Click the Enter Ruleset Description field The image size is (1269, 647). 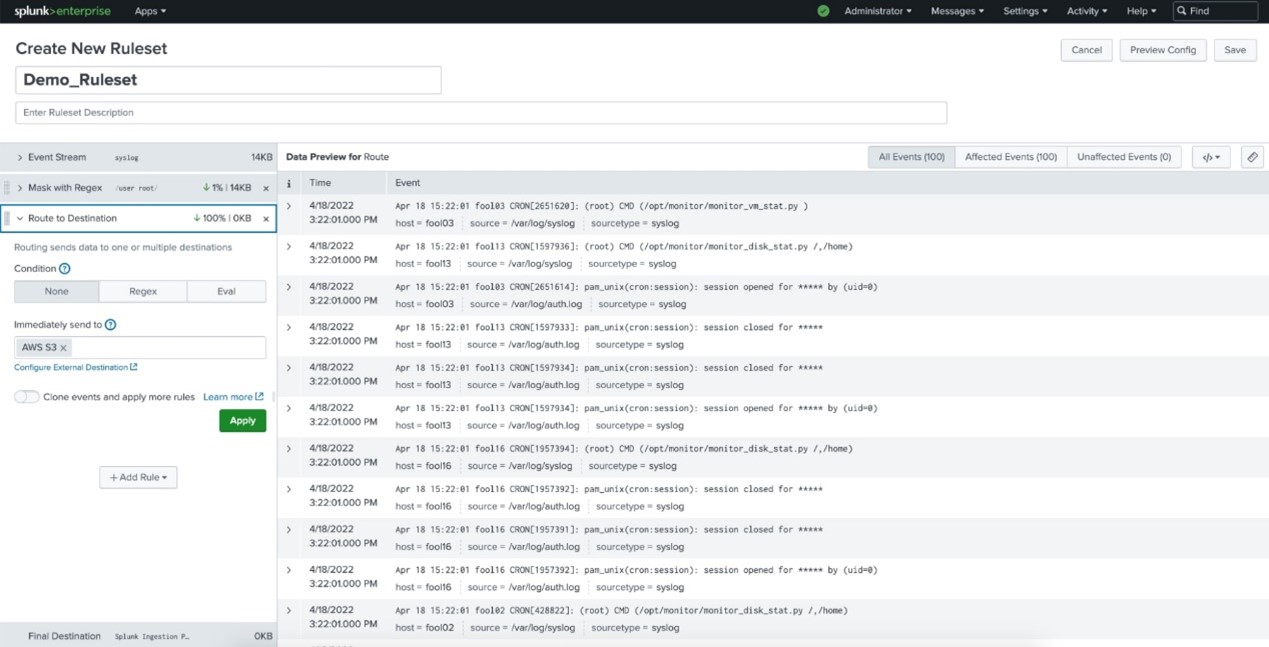(480, 113)
